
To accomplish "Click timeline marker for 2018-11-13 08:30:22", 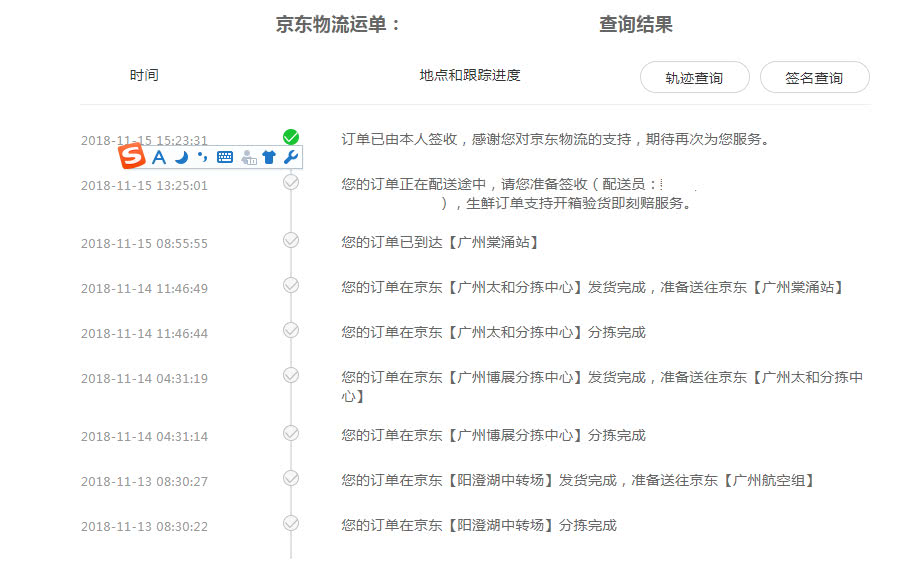I will pos(291,523).
